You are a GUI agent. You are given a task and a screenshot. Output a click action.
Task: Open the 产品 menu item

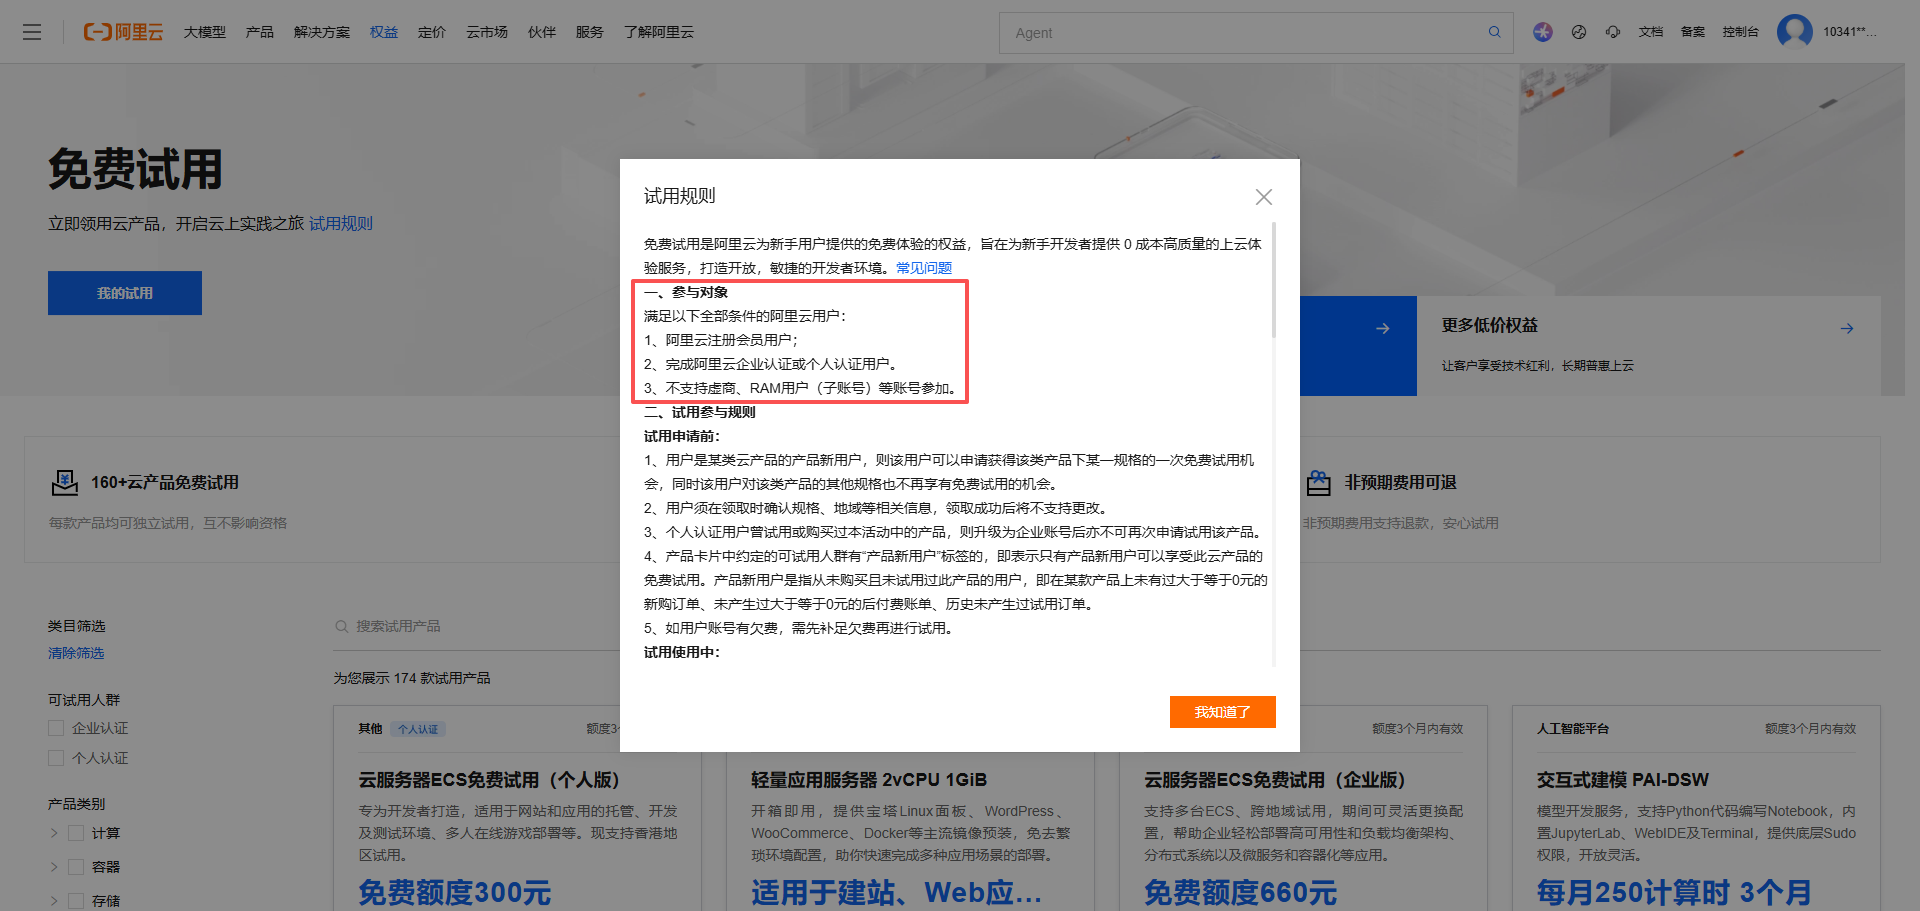click(260, 32)
